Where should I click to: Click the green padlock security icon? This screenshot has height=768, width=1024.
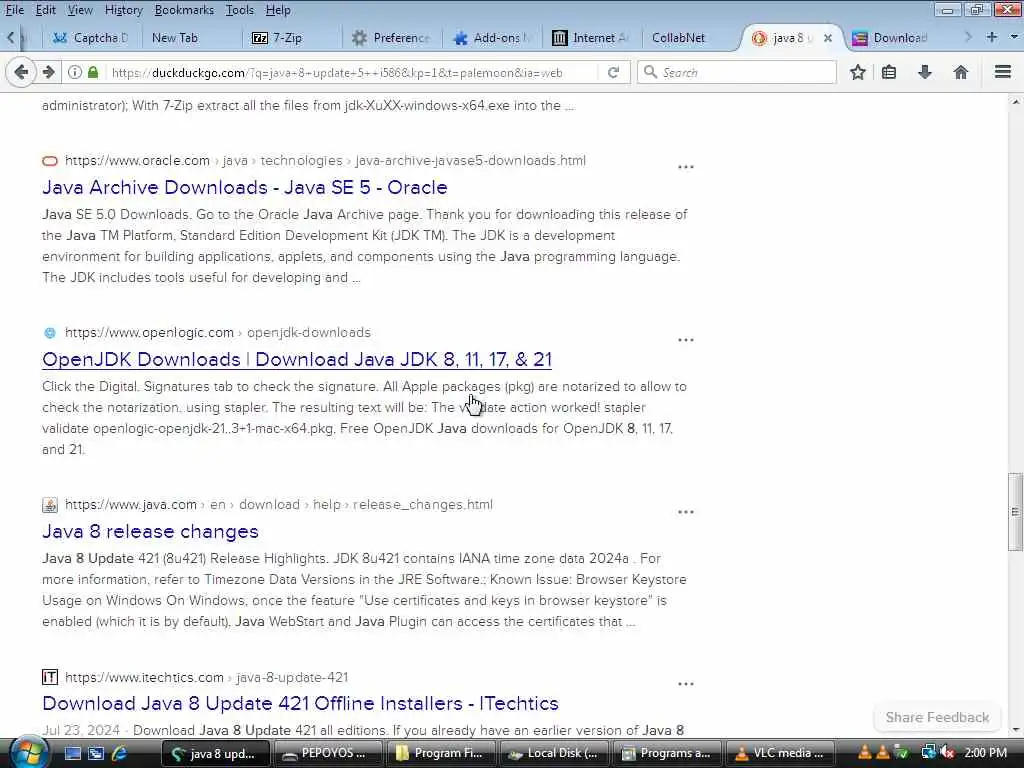point(93,72)
